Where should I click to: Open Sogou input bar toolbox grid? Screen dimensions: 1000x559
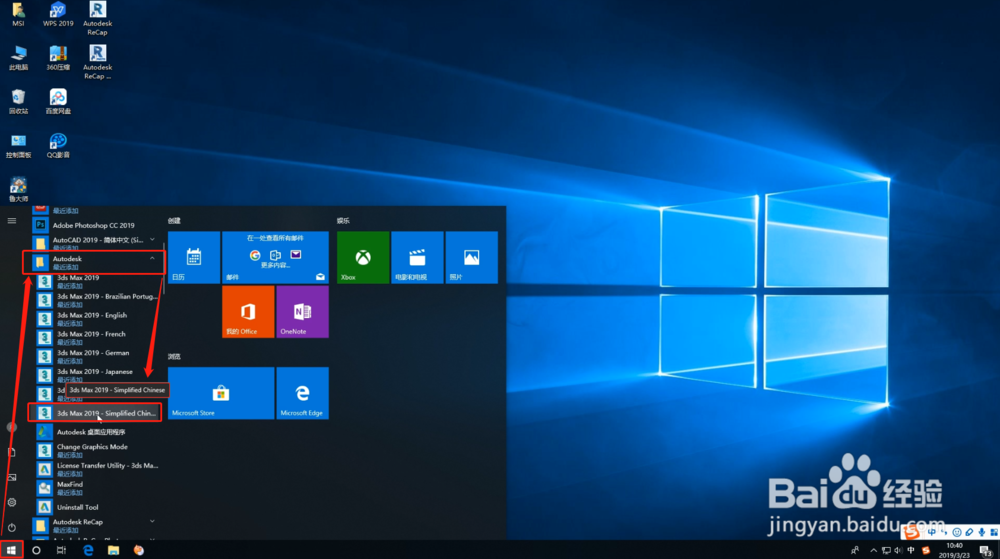click(994, 532)
